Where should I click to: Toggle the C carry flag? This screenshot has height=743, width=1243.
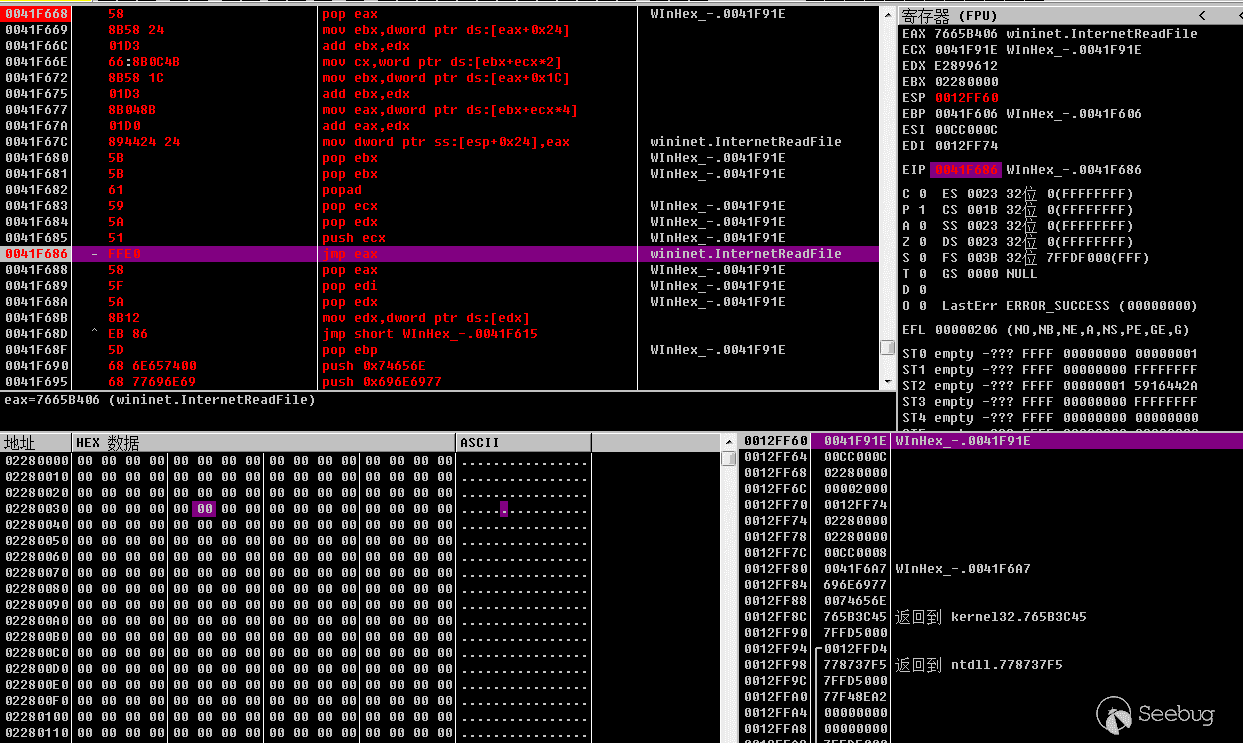913,194
